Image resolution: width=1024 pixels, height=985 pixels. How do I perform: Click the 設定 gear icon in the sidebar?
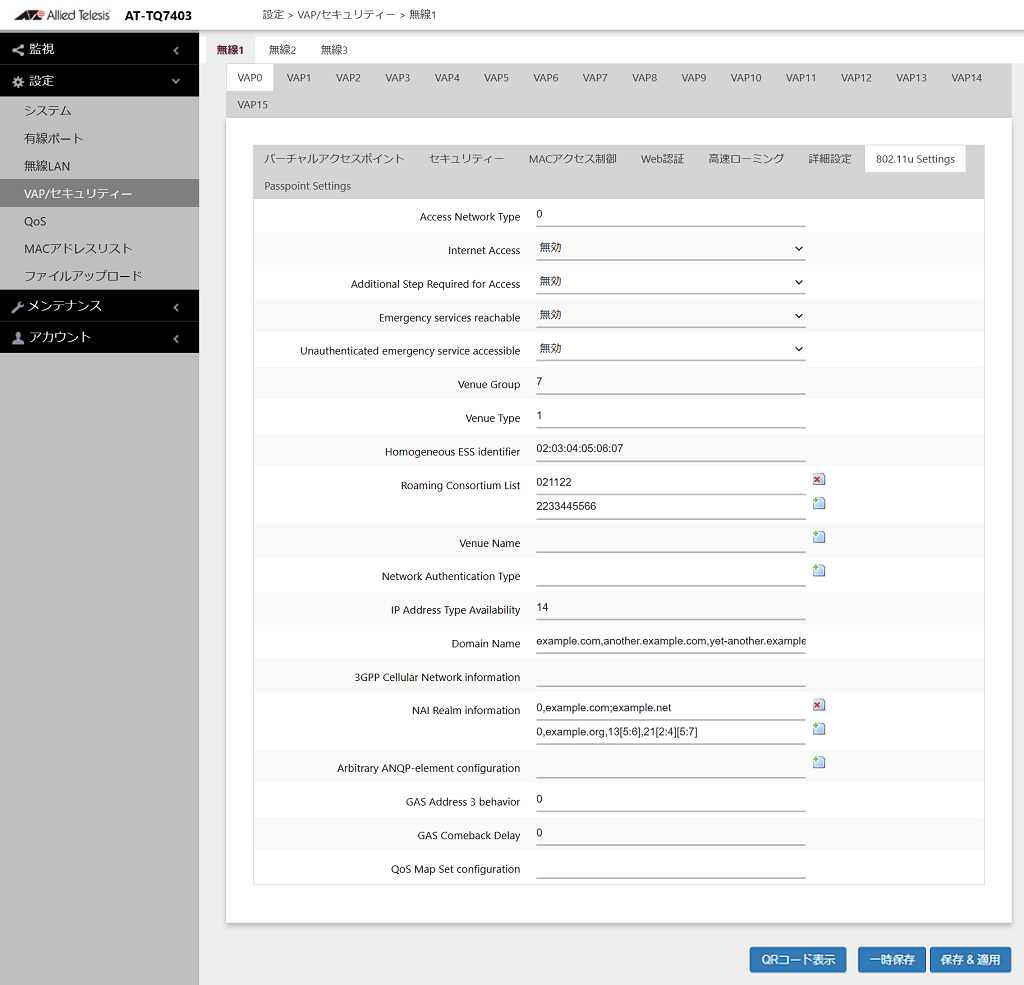(x=18, y=82)
